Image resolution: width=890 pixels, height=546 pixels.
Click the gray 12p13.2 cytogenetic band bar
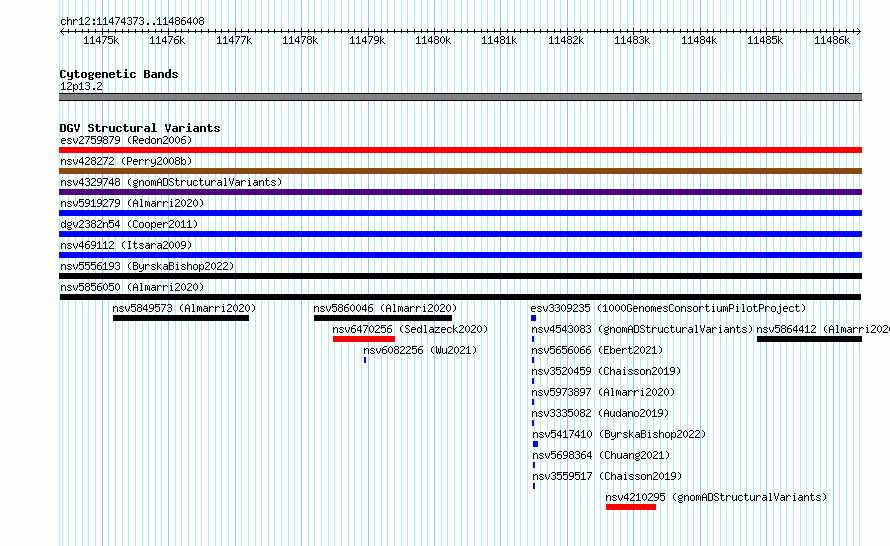460,97
